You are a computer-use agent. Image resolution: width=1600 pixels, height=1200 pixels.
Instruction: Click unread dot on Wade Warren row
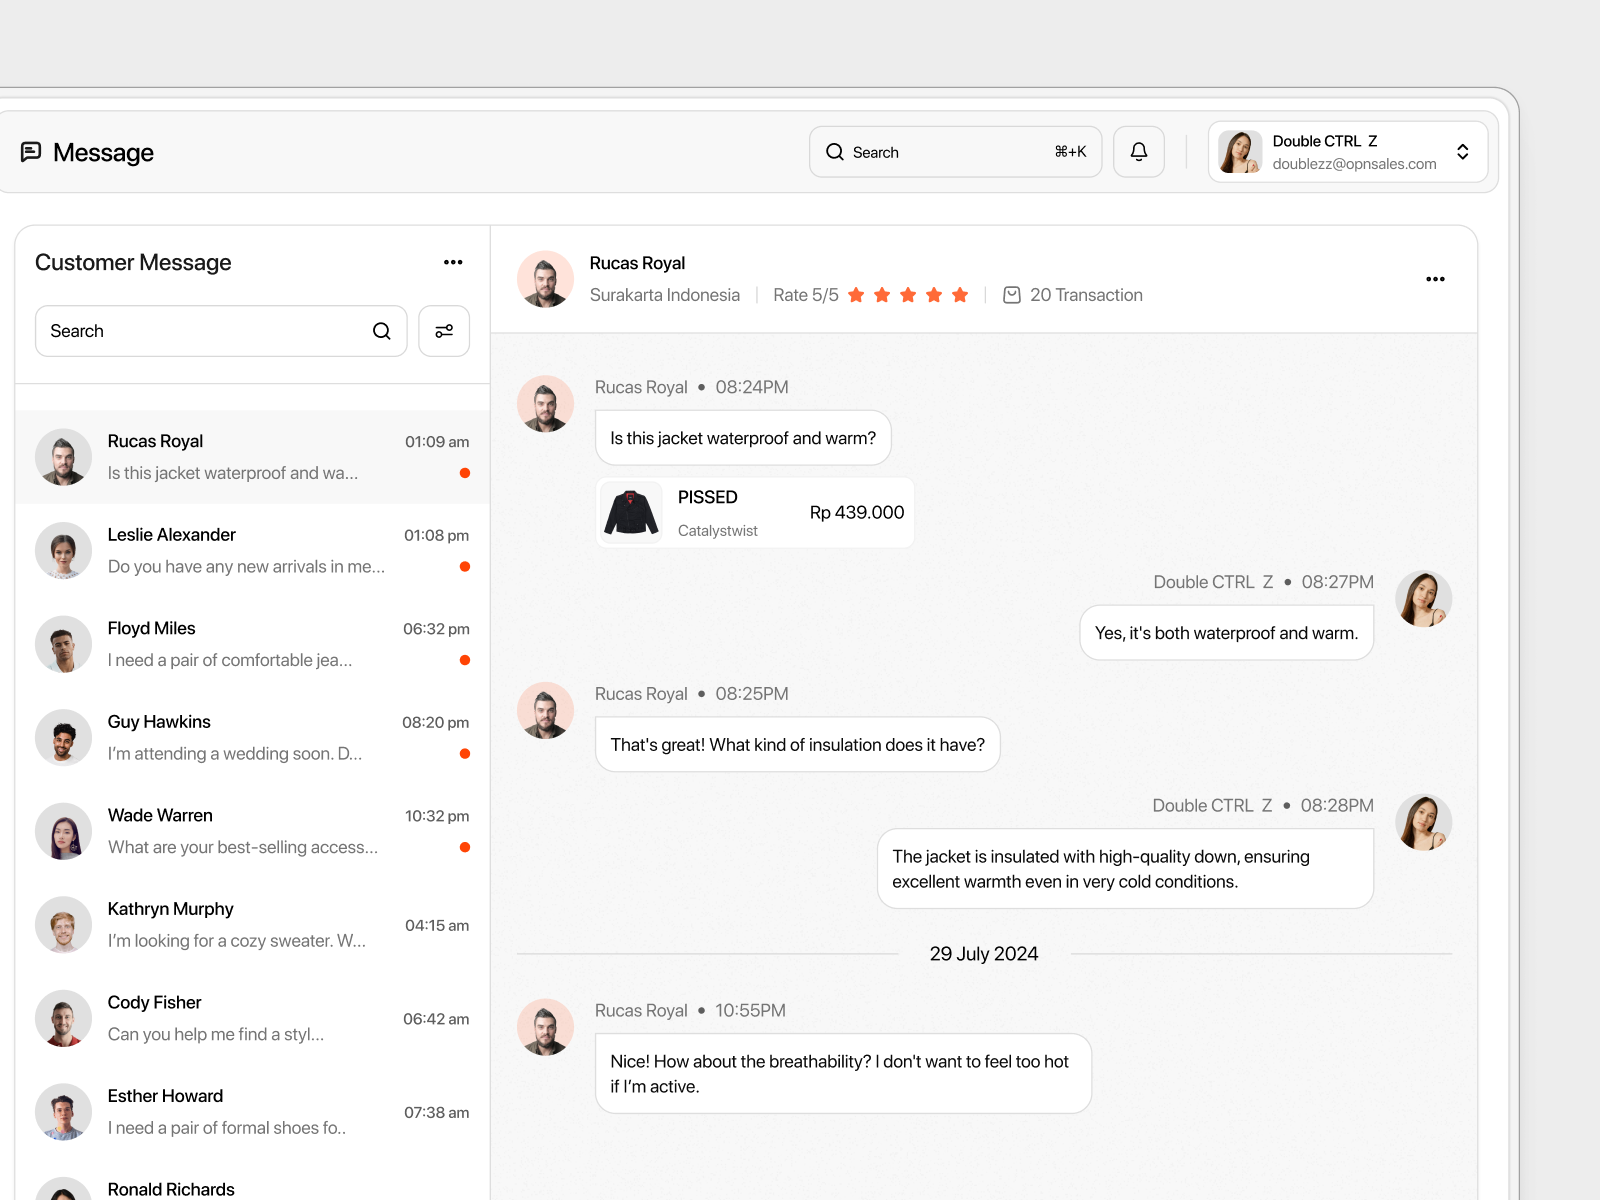pos(465,847)
